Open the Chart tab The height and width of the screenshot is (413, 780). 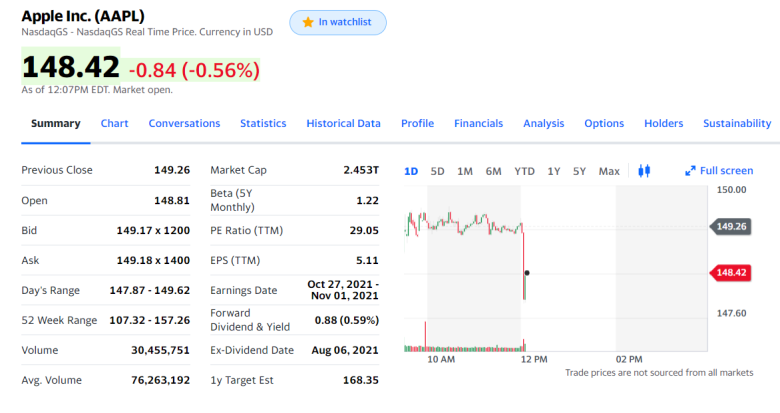pos(114,123)
